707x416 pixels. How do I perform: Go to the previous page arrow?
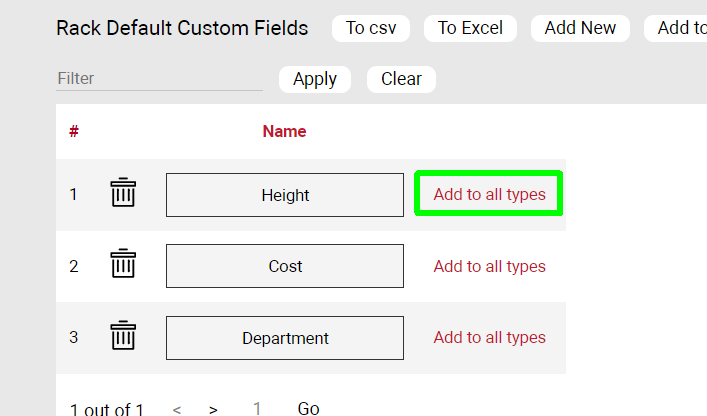177,409
